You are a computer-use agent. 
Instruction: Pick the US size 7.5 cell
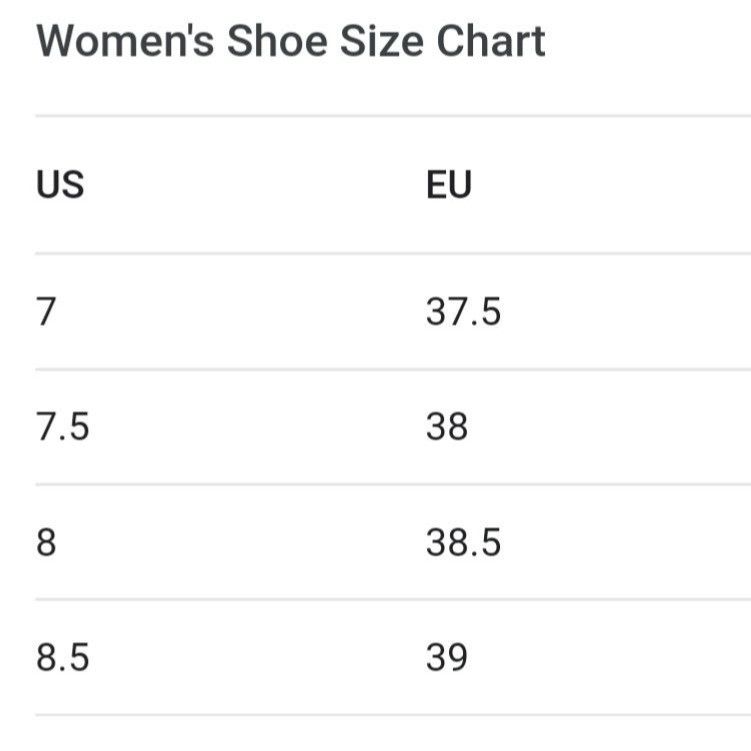pos(63,426)
